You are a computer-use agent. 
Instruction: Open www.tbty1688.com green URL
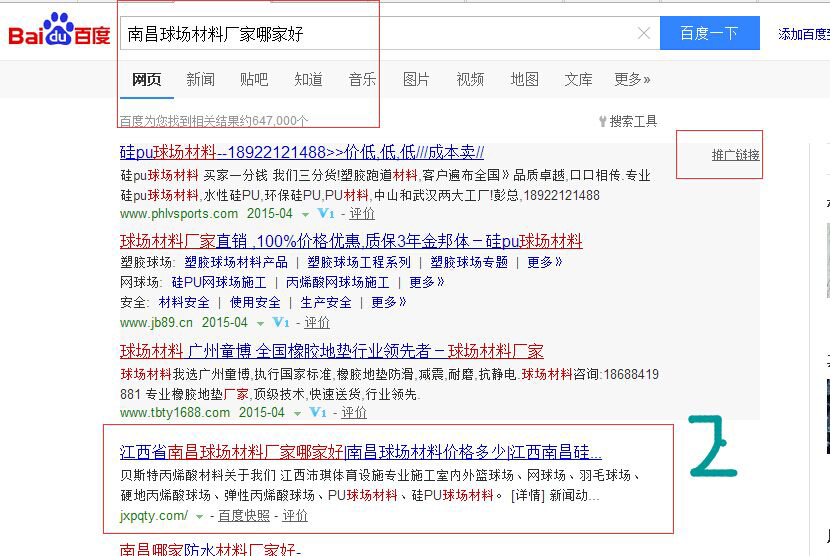(x=175, y=412)
